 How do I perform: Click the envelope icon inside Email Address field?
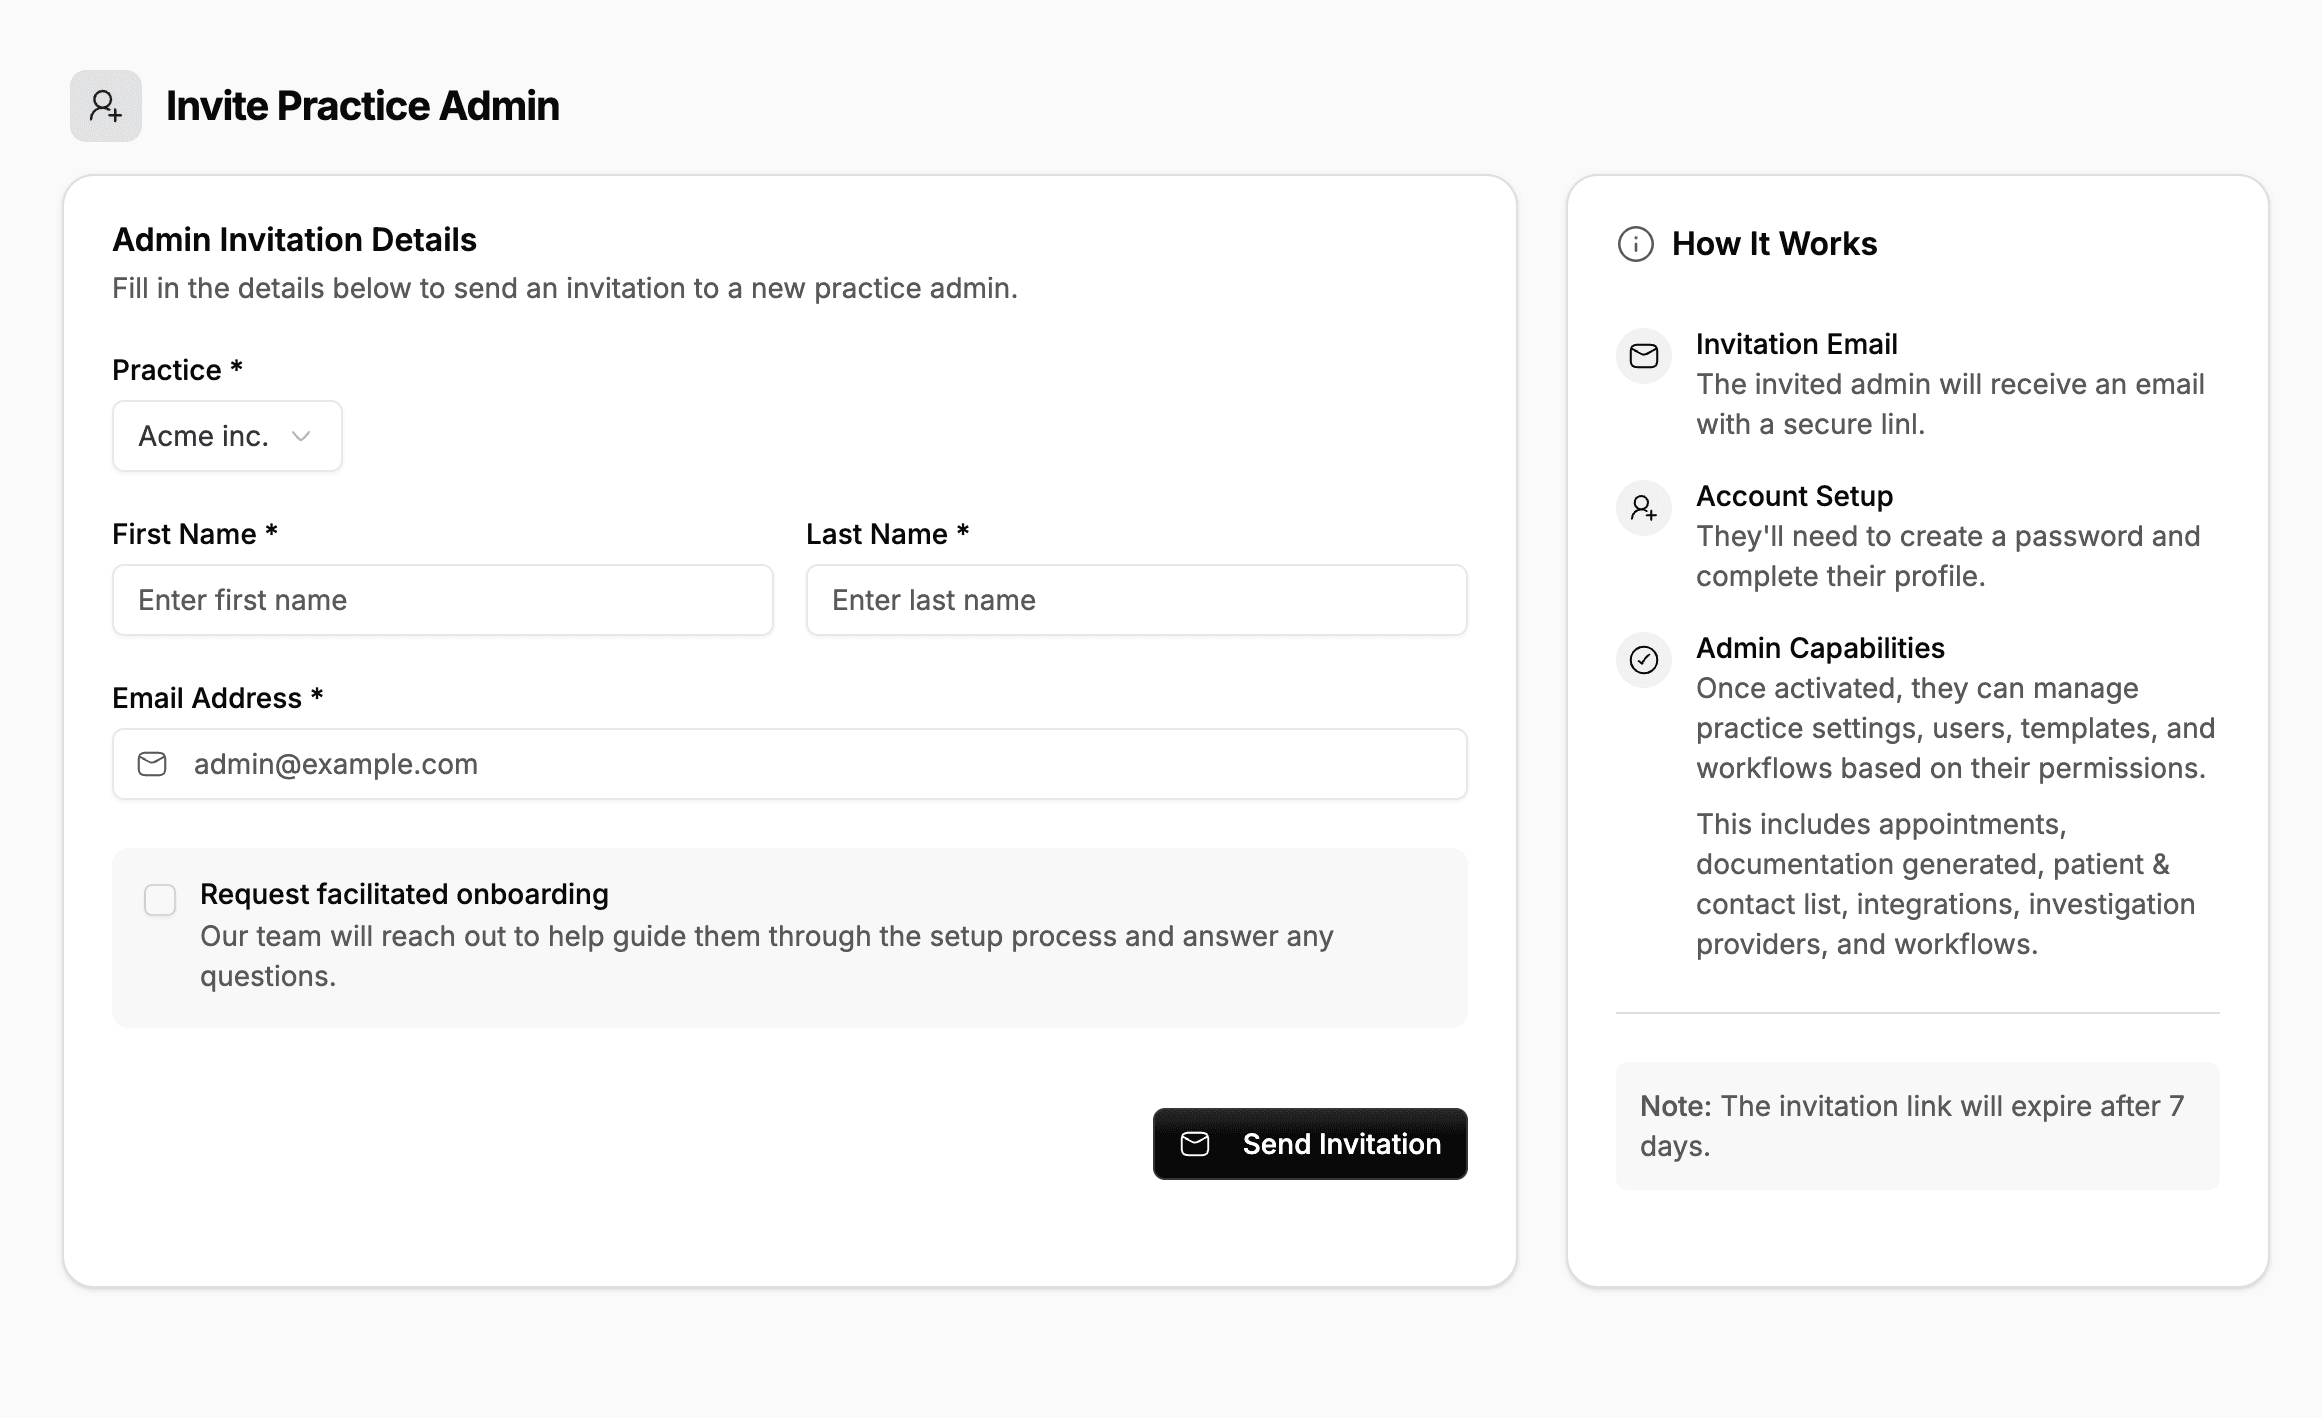(152, 764)
